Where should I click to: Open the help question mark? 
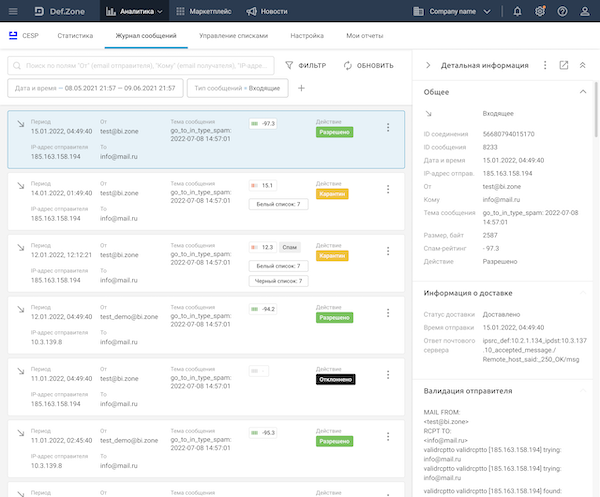point(562,11)
